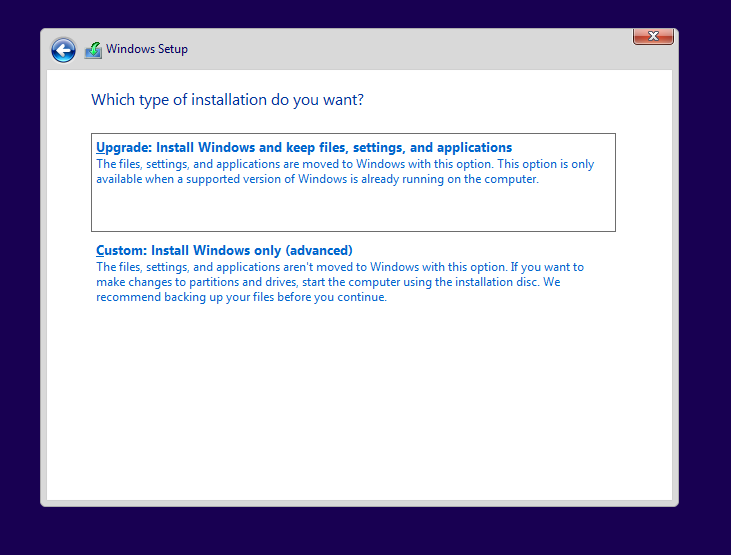731x555 pixels.
Task: Click the word "(advanced)" in Custom title
Action: tap(319, 250)
